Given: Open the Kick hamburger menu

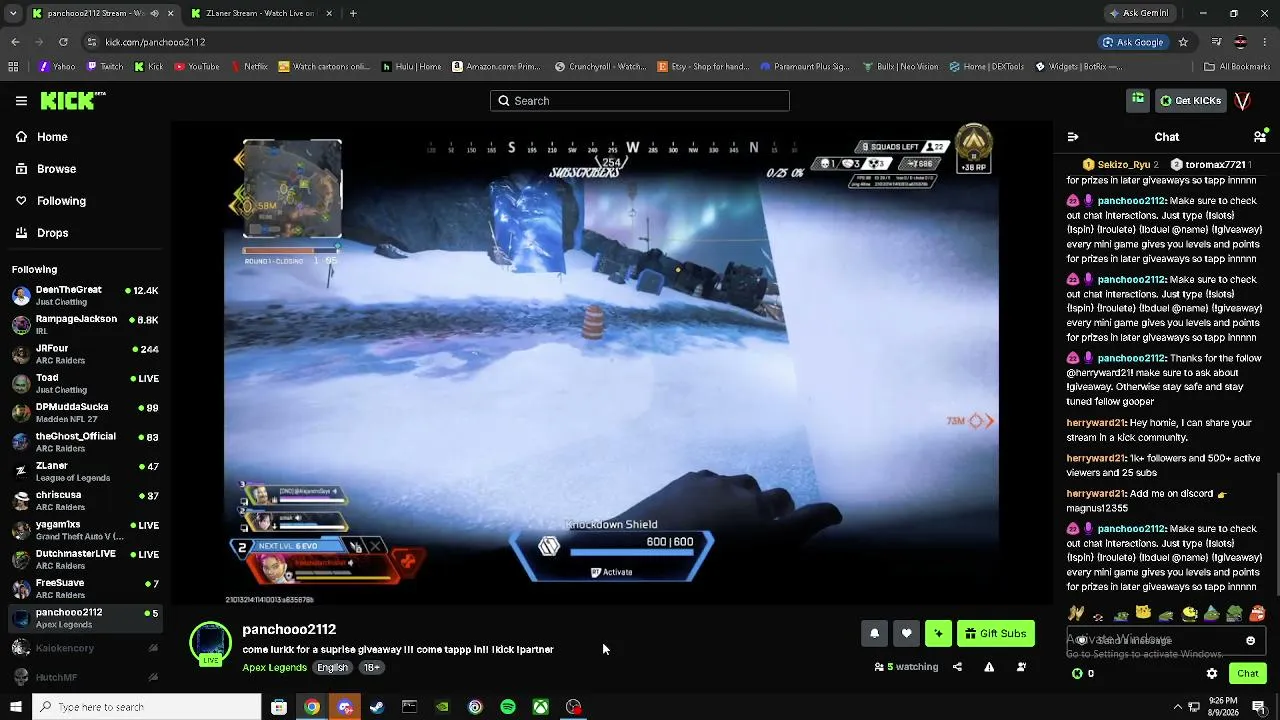Looking at the screenshot, I should 21,101.
